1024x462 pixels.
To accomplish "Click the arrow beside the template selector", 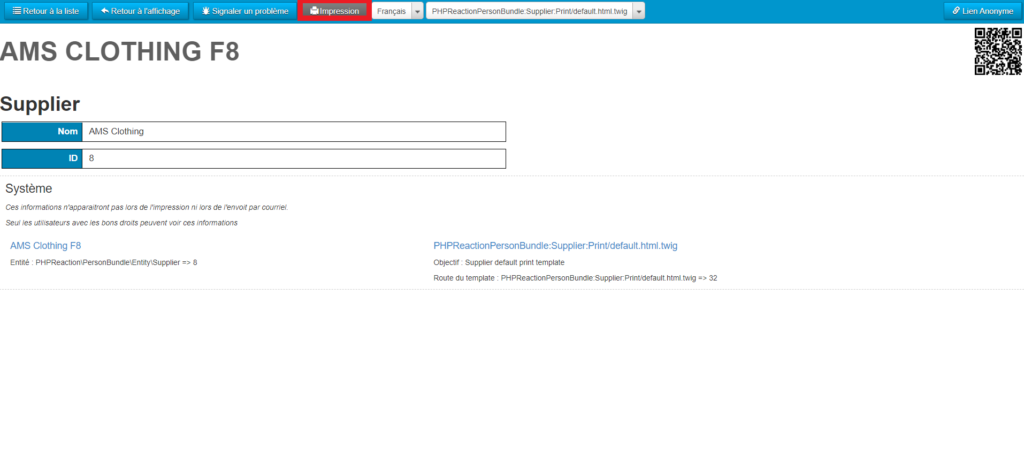I will [639, 11].
